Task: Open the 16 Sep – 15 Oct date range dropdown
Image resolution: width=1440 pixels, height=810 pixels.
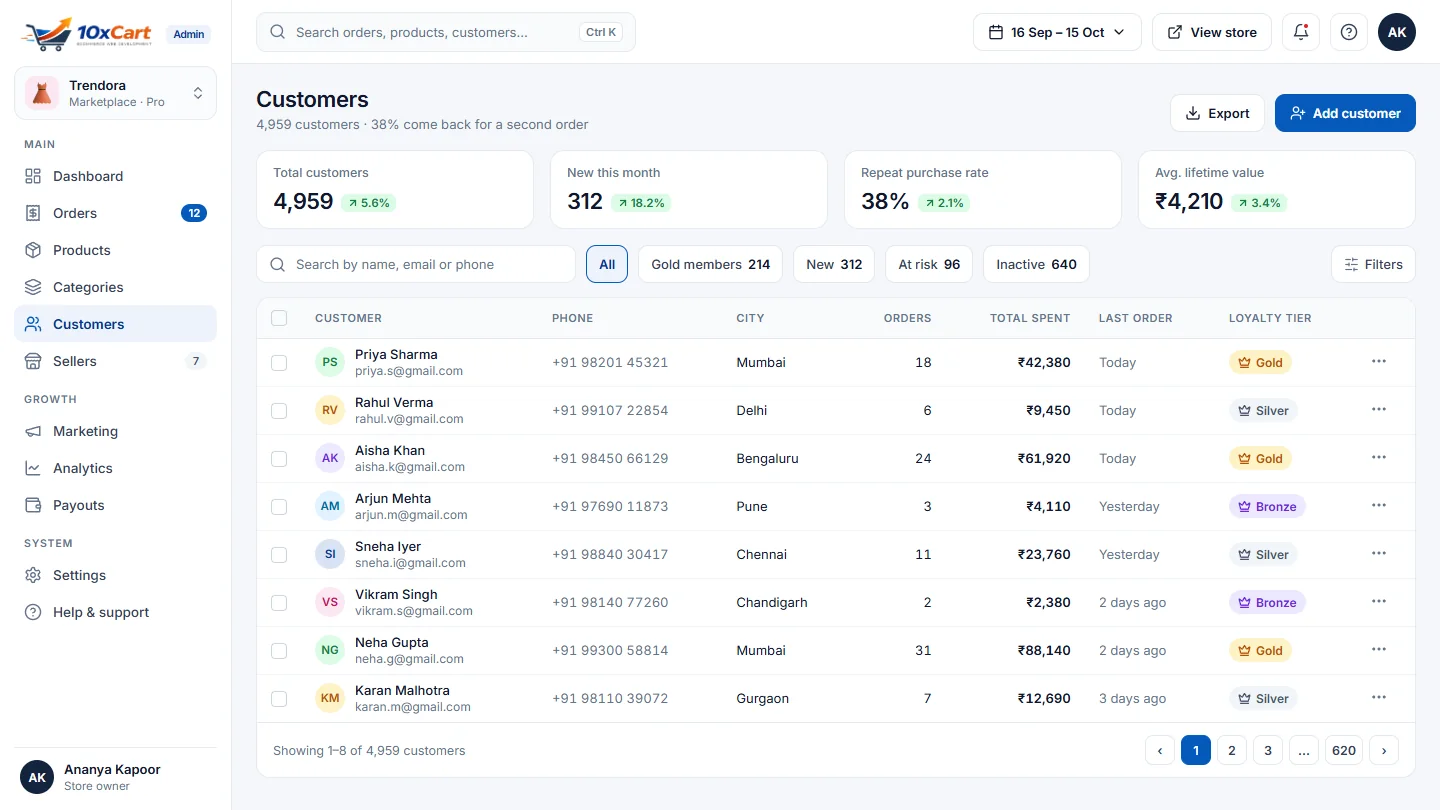Action: pos(1057,32)
